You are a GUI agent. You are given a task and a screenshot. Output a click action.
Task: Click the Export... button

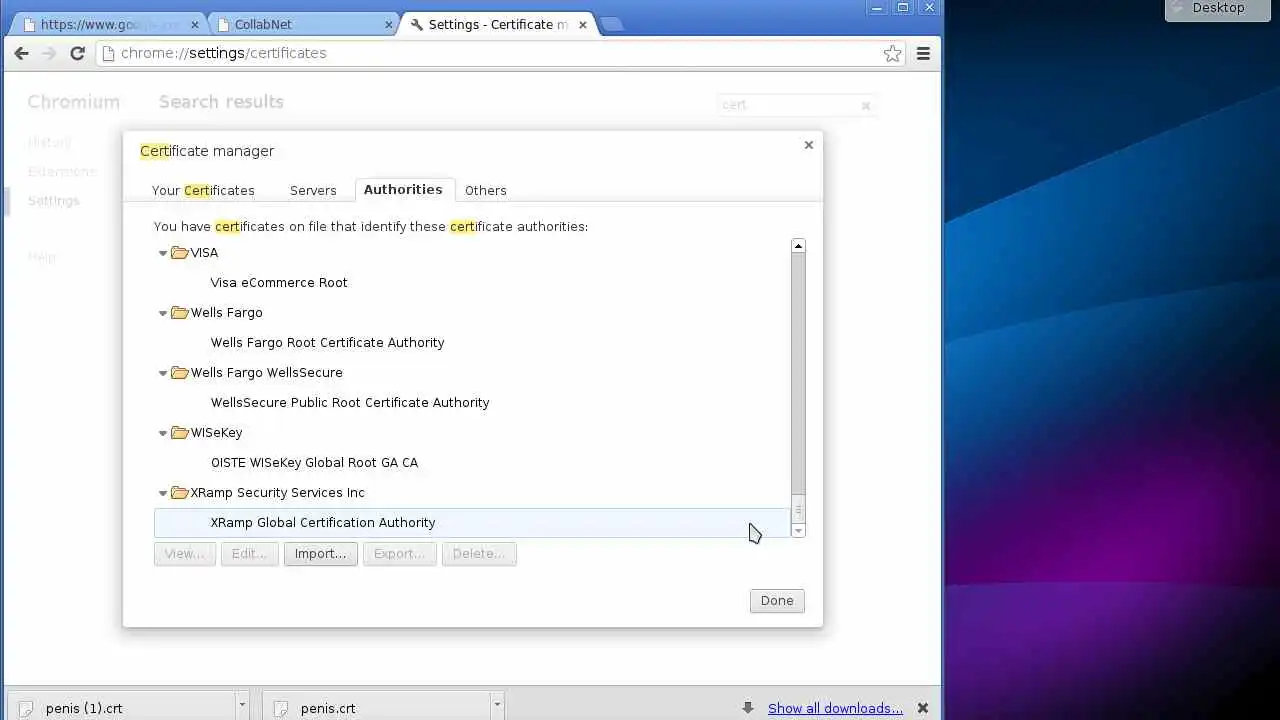[x=399, y=553]
